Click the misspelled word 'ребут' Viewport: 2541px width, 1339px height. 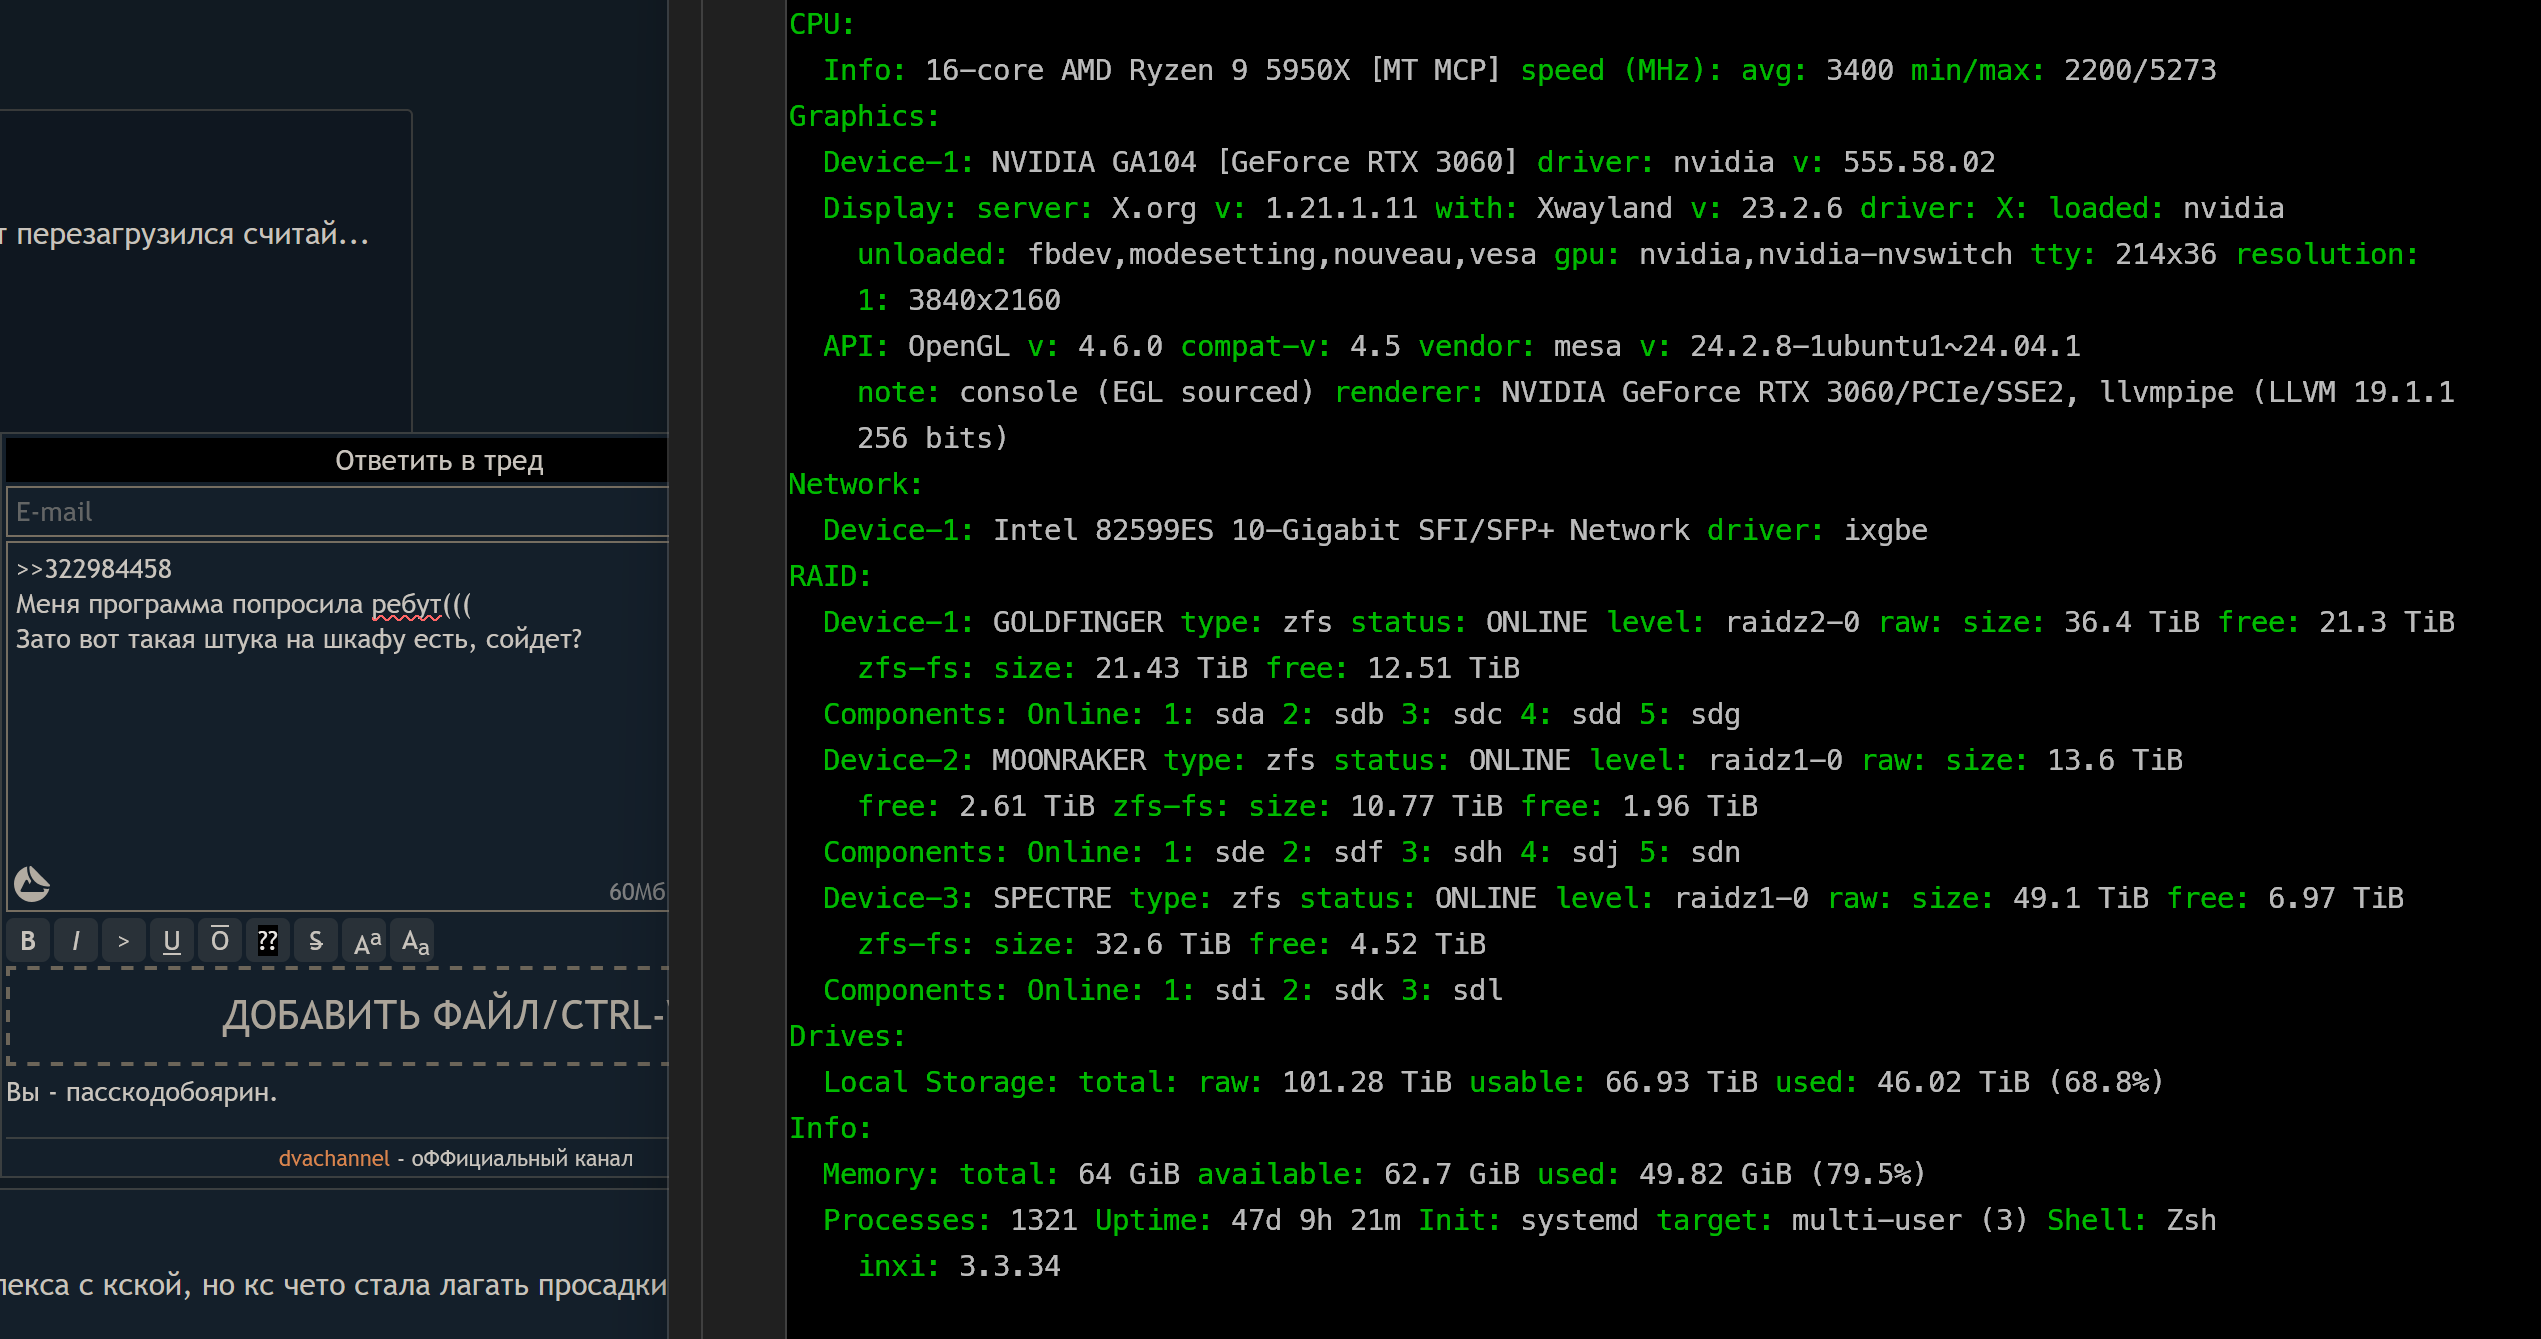[x=406, y=605]
